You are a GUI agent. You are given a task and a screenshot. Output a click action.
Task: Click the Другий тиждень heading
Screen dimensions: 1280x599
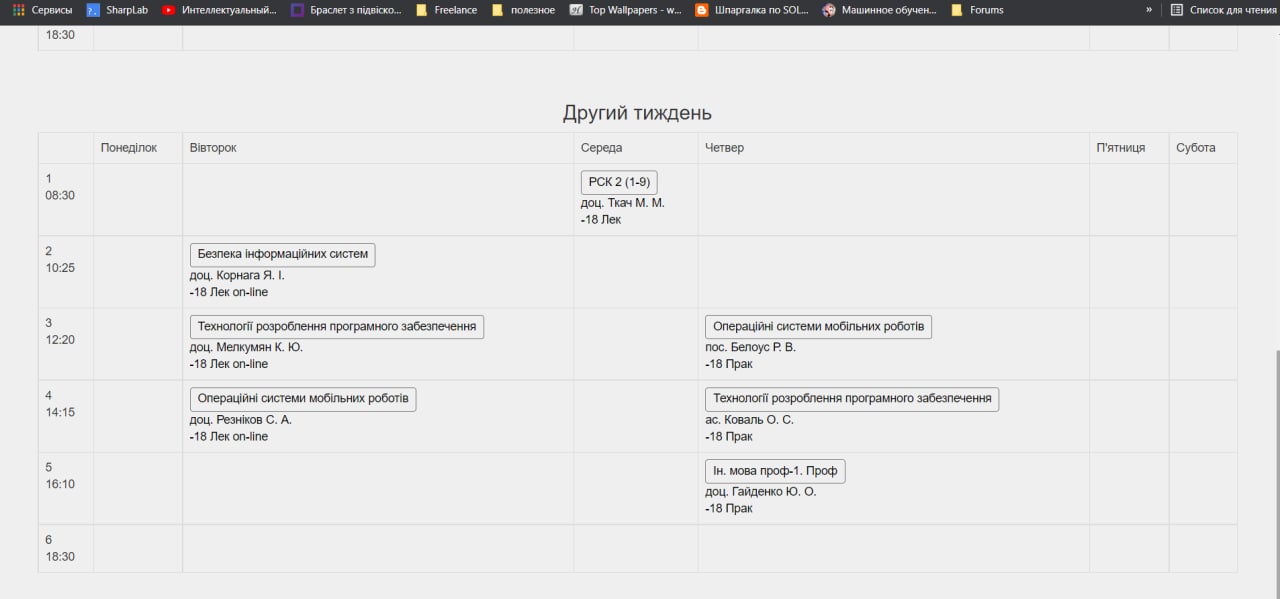637,113
